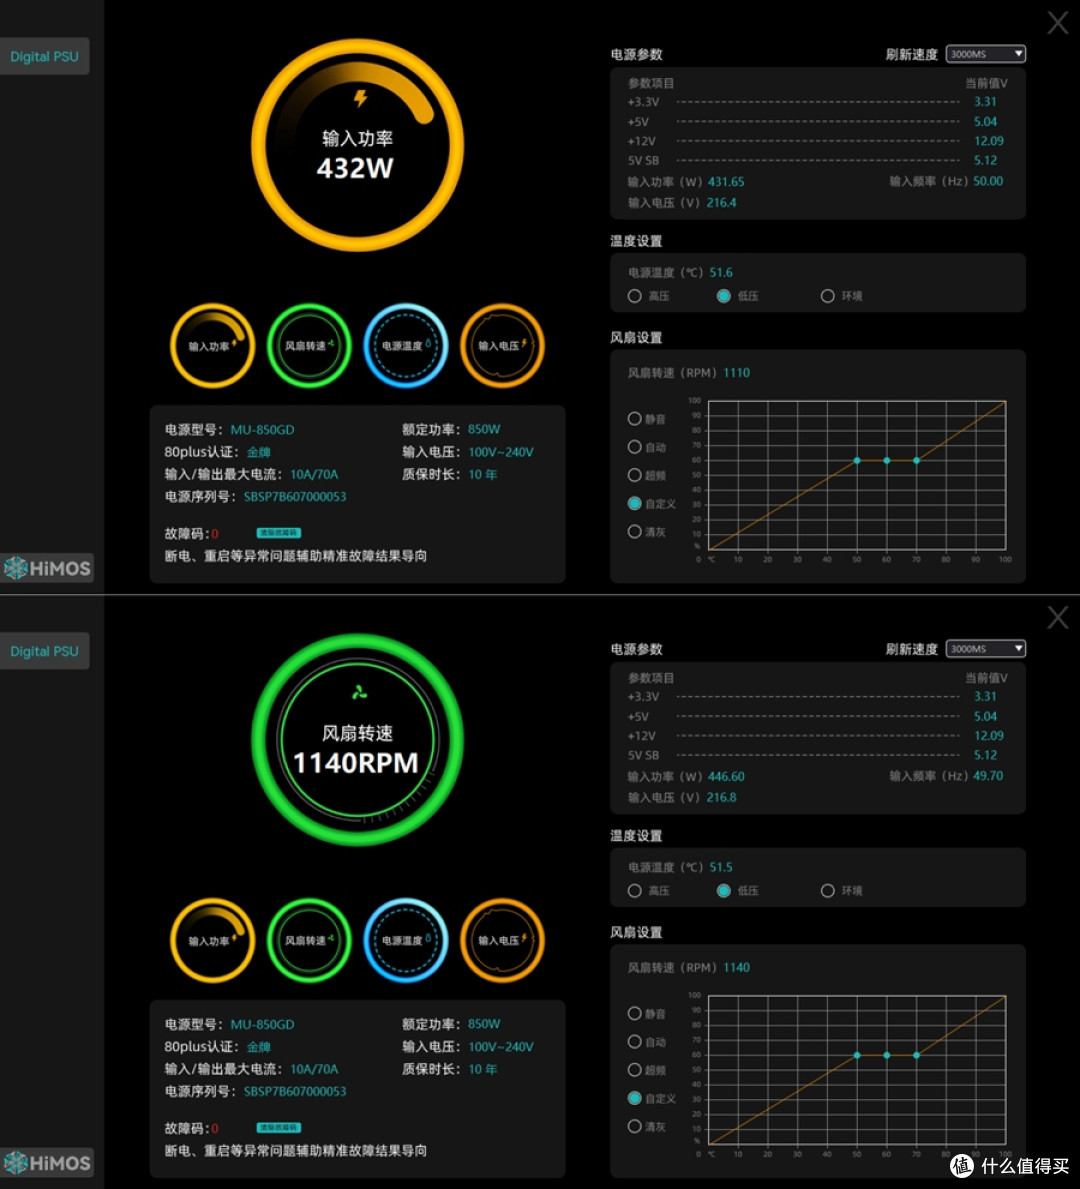Select the green 风扇转速 gauge icon in the 1140RPM window
The height and width of the screenshot is (1189, 1080).
[x=309, y=940]
